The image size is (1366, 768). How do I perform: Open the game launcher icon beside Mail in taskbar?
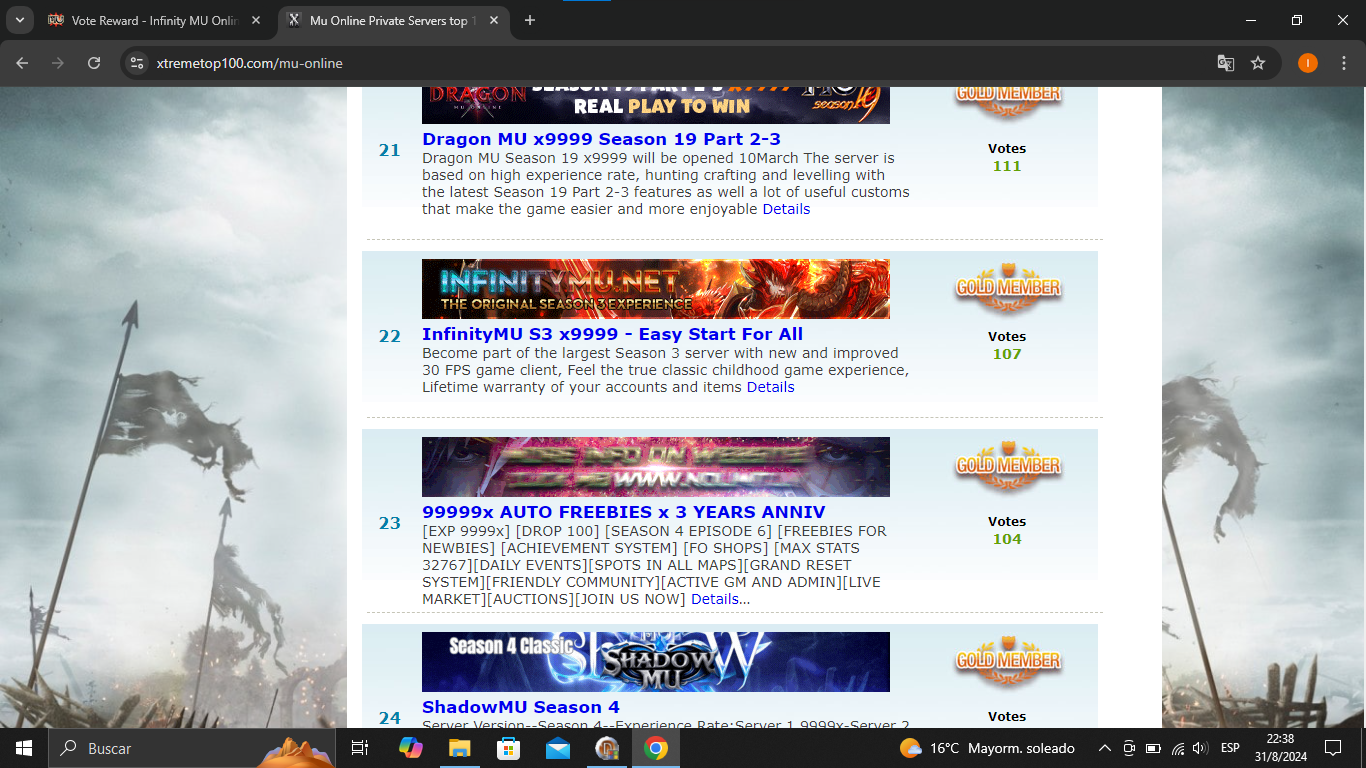(607, 748)
